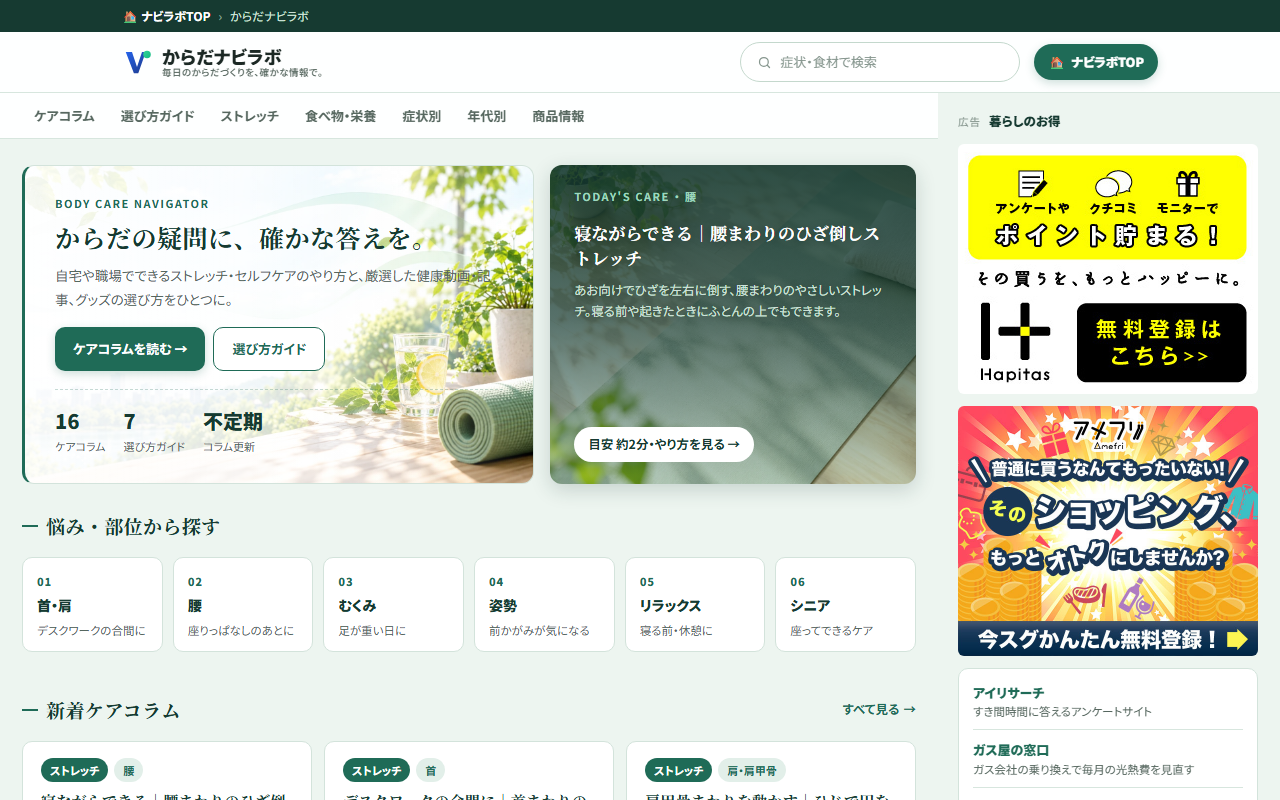Click the Hapitas plus-sign logo
Screen dimensions: 1280x800
pyautogui.click(x=1015, y=331)
